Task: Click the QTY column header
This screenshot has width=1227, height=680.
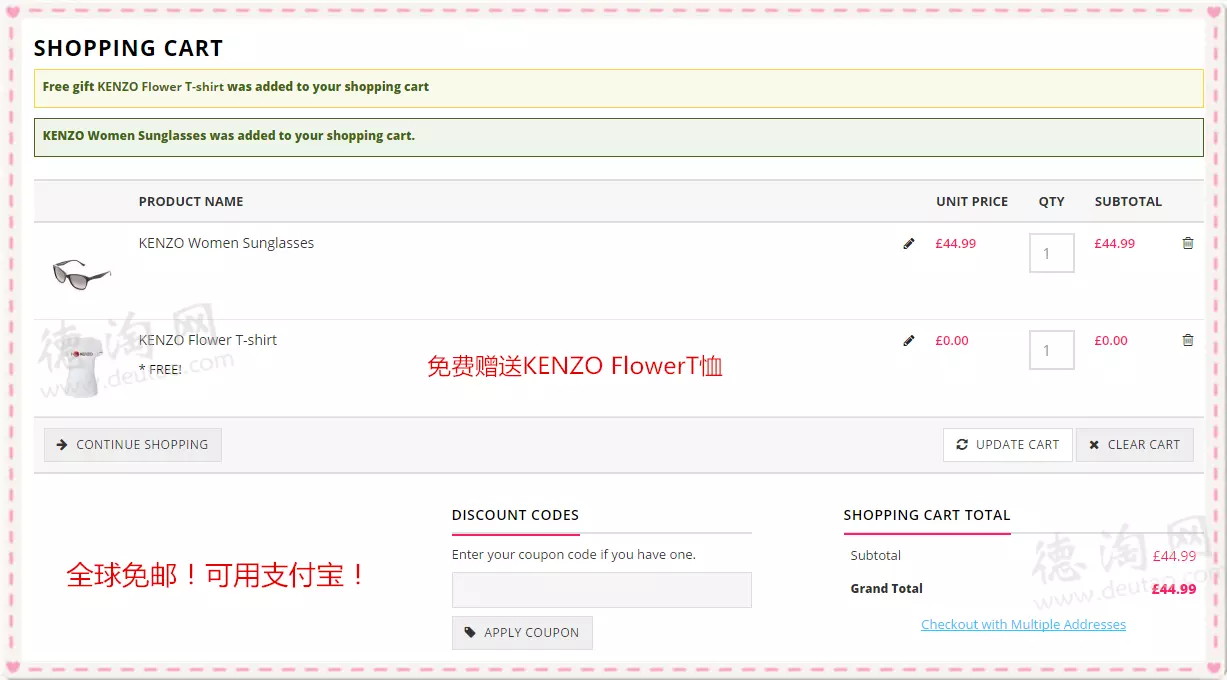Action: pyautogui.click(x=1051, y=201)
